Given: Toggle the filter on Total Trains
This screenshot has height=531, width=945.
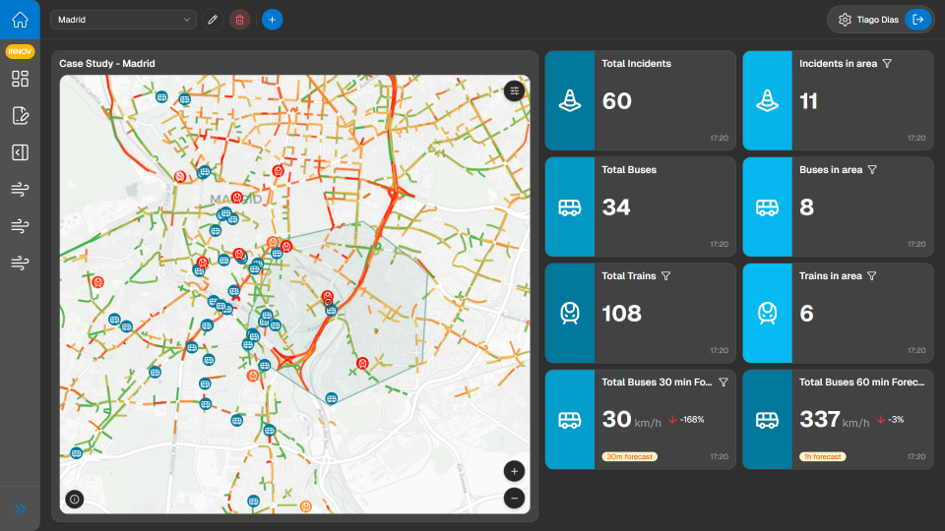Looking at the screenshot, I should coord(666,276).
